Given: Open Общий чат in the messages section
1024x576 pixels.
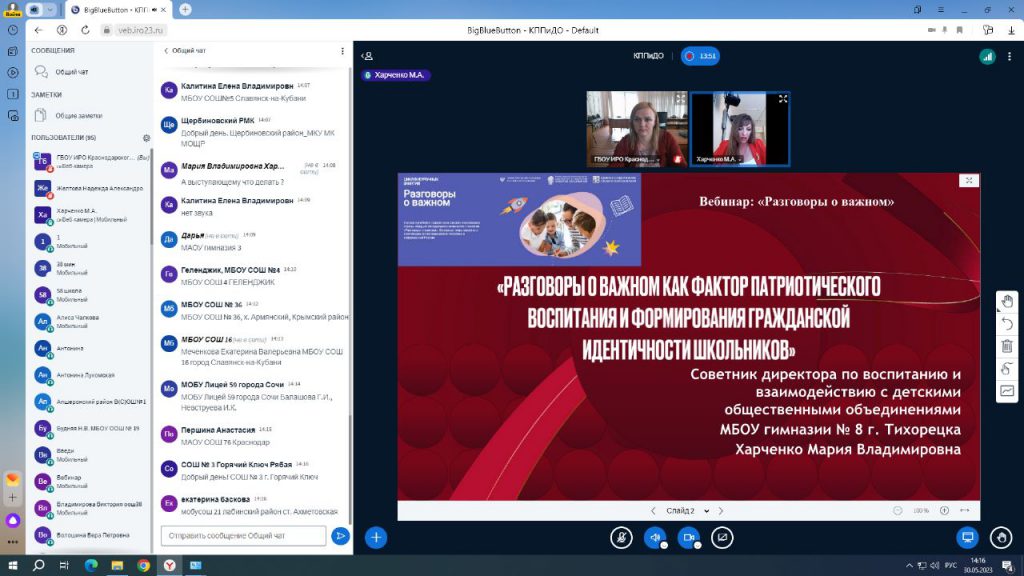Looking at the screenshot, I should click(70, 72).
